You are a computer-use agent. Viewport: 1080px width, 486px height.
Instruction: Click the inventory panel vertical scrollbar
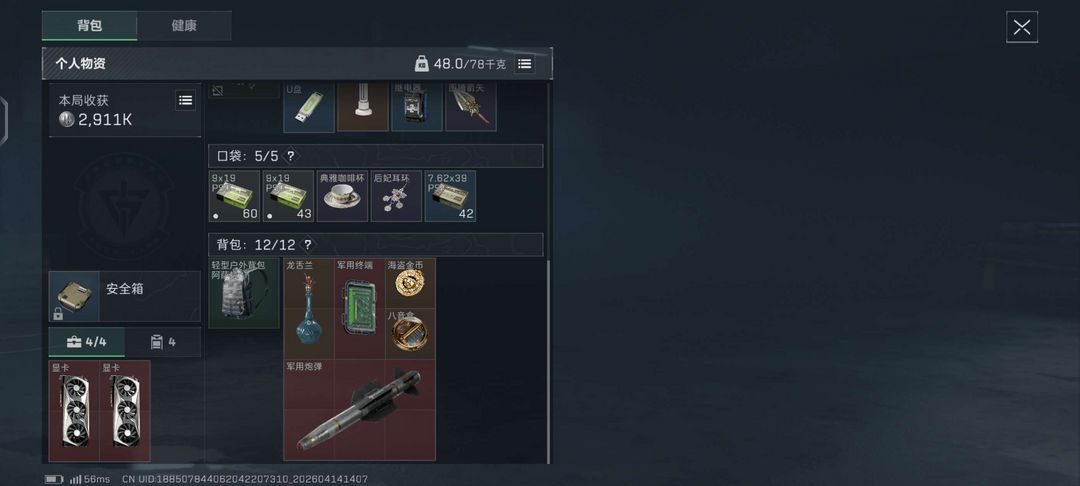[x=548, y=361]
